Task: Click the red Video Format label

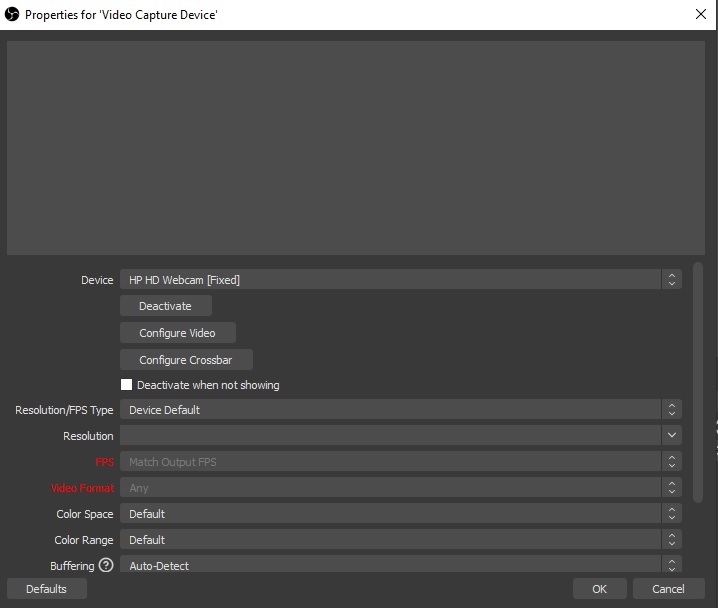Action: pyautogui.click(x=82, y=488)
